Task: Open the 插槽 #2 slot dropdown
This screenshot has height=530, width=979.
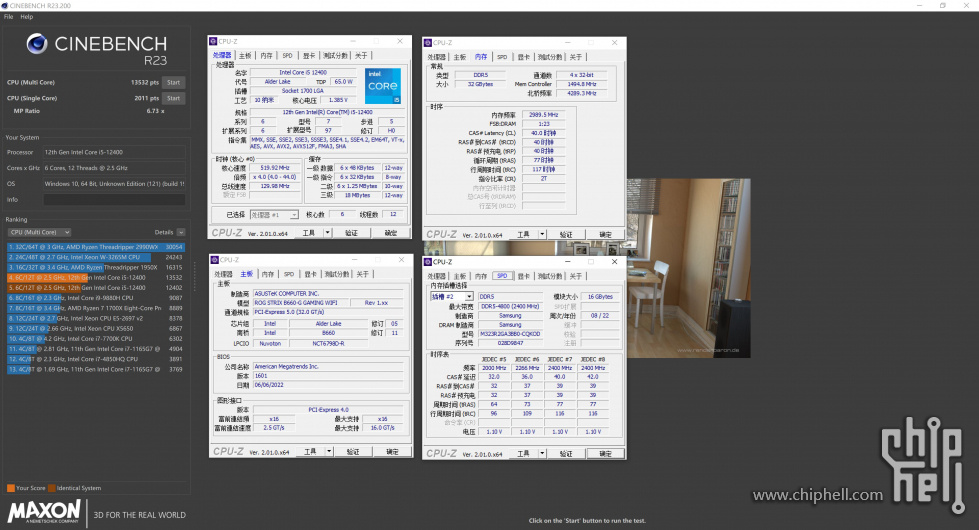Action: click(x=451, y=297)
